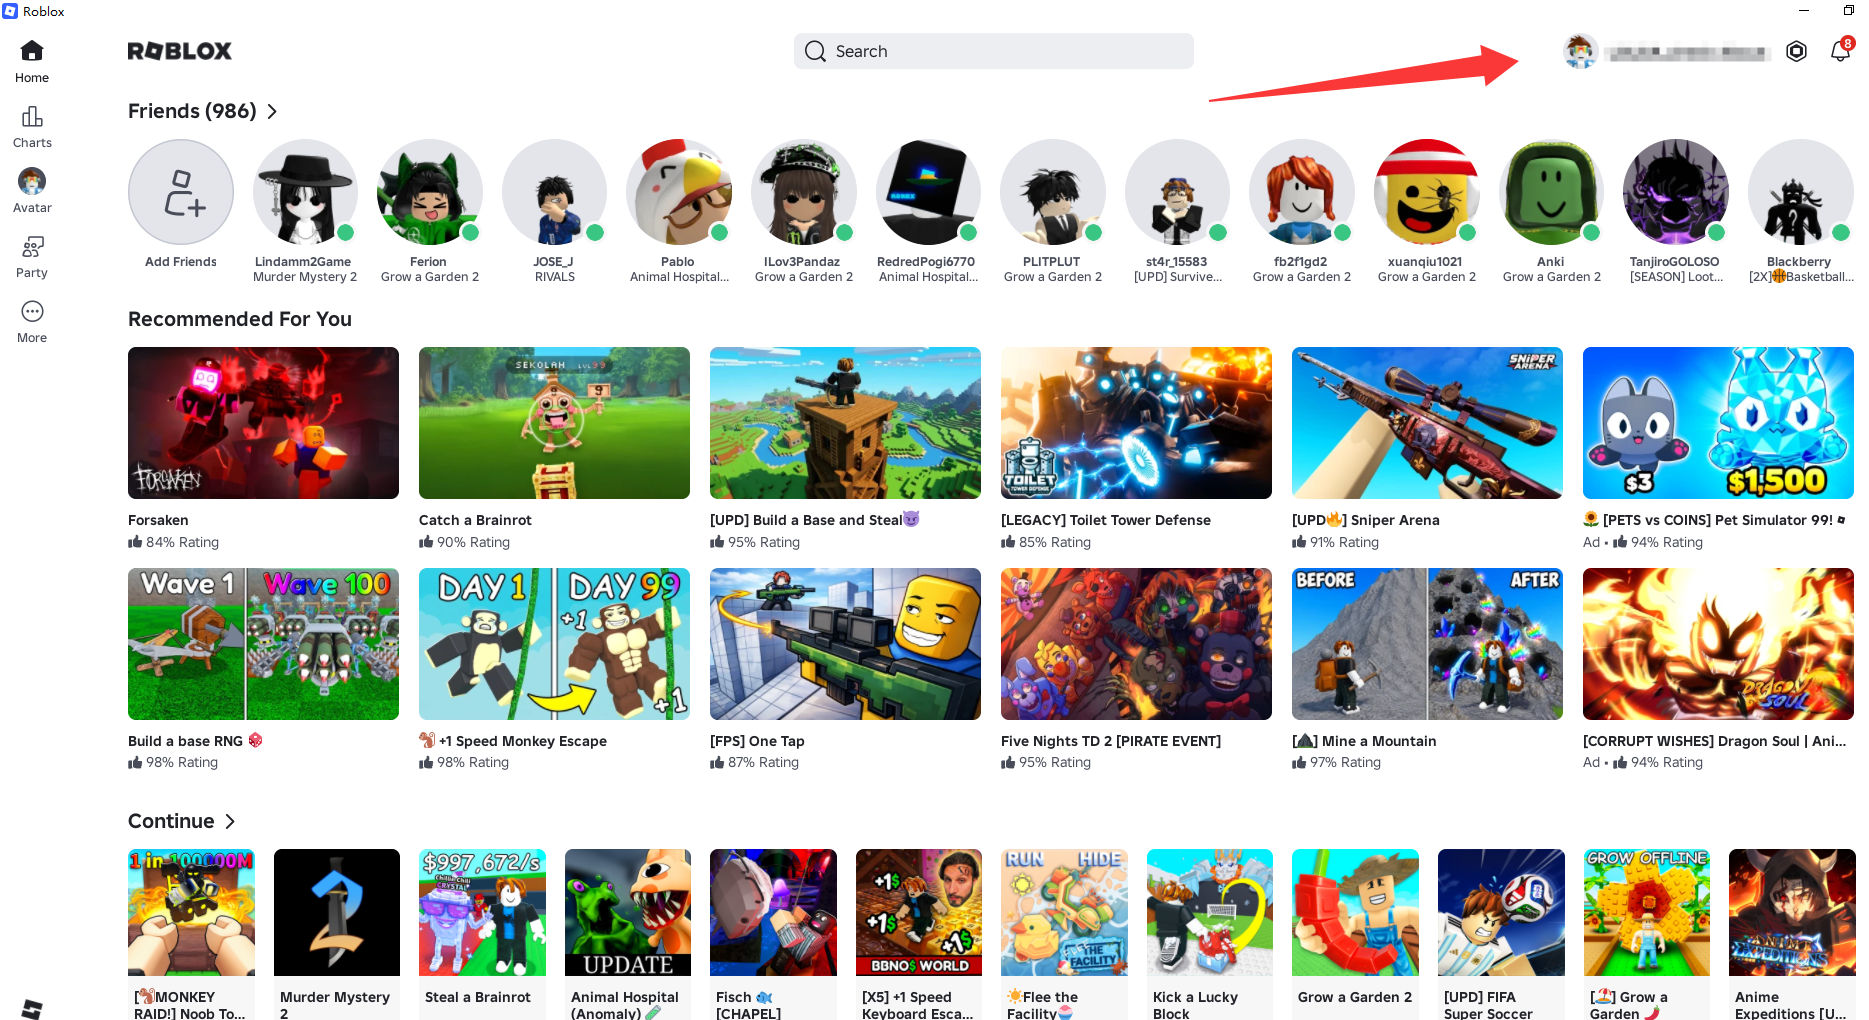Click the Add Friends label
Screen dimensions: 1869x1020
coord(181,262)
